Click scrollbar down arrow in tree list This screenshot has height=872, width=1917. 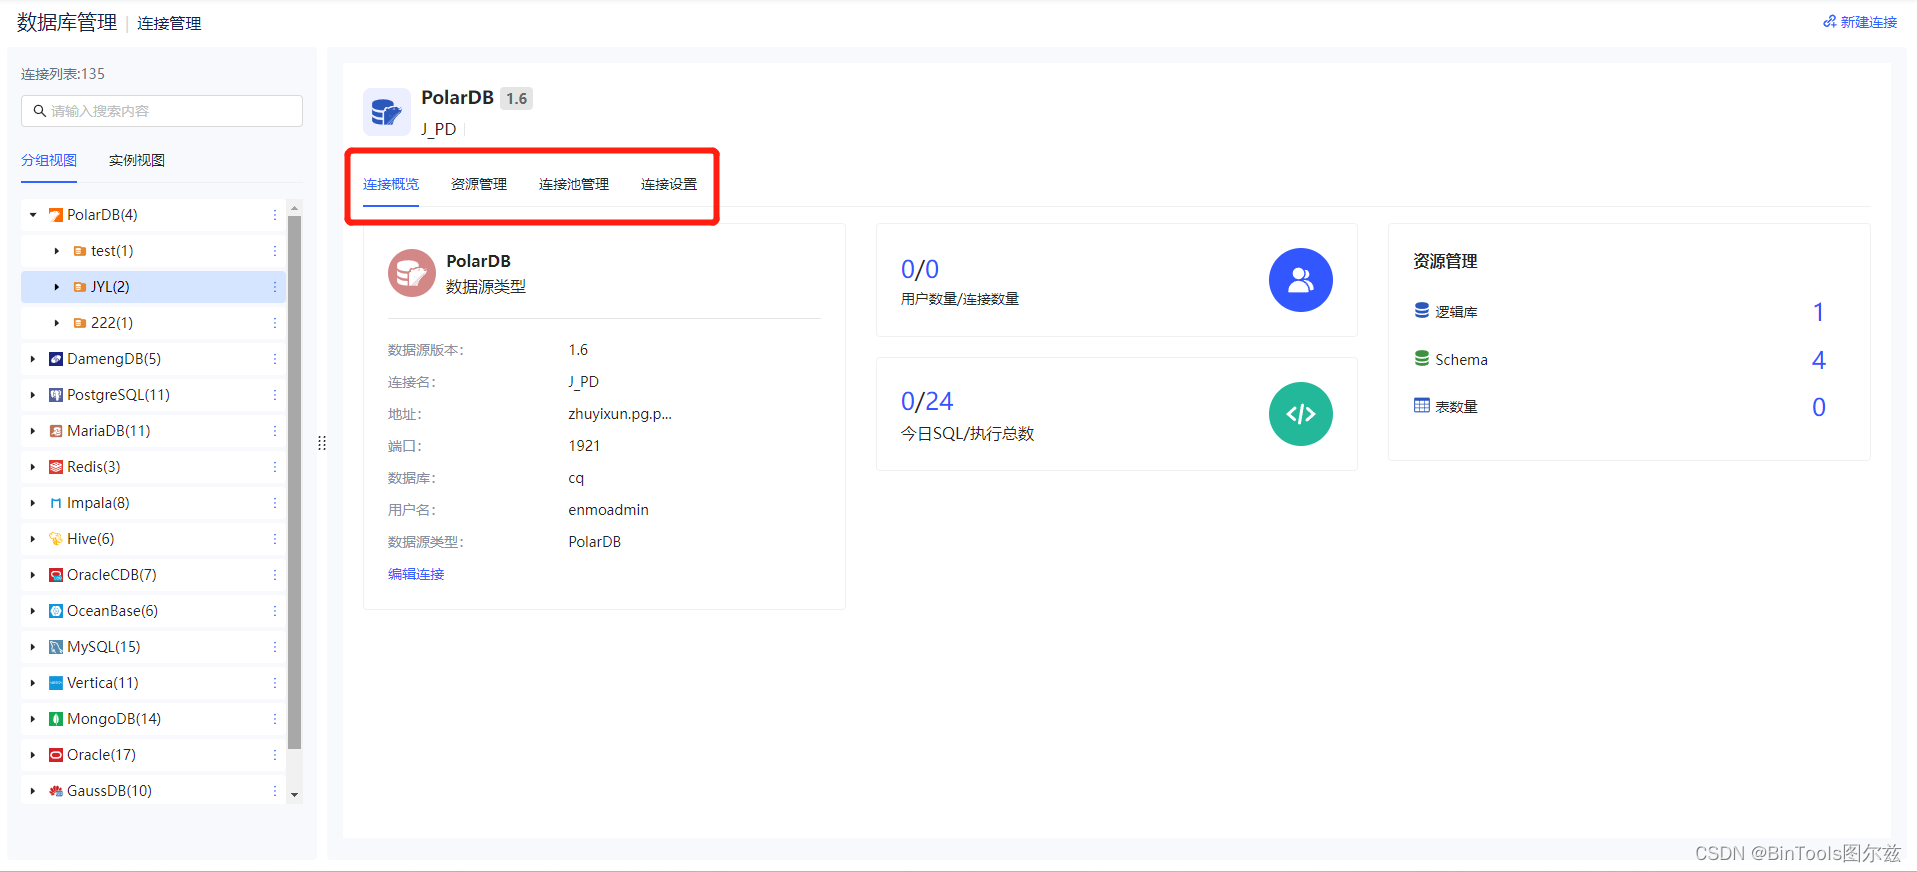[x=294, y=794]
